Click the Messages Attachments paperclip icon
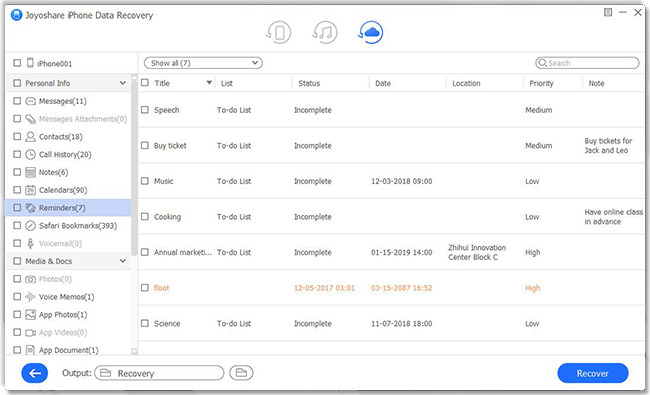Viewport: 650px width, 395px height. [31, 119]
